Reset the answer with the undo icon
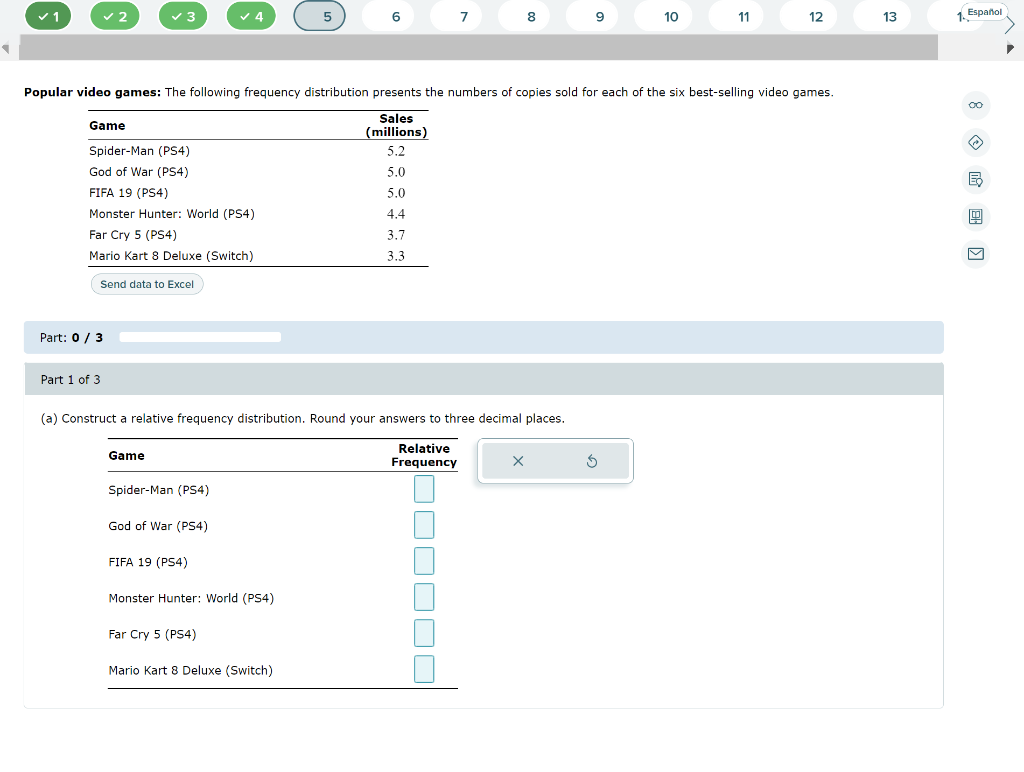The height and width of the screenshot is (772, 1024). tap(592, 461)
